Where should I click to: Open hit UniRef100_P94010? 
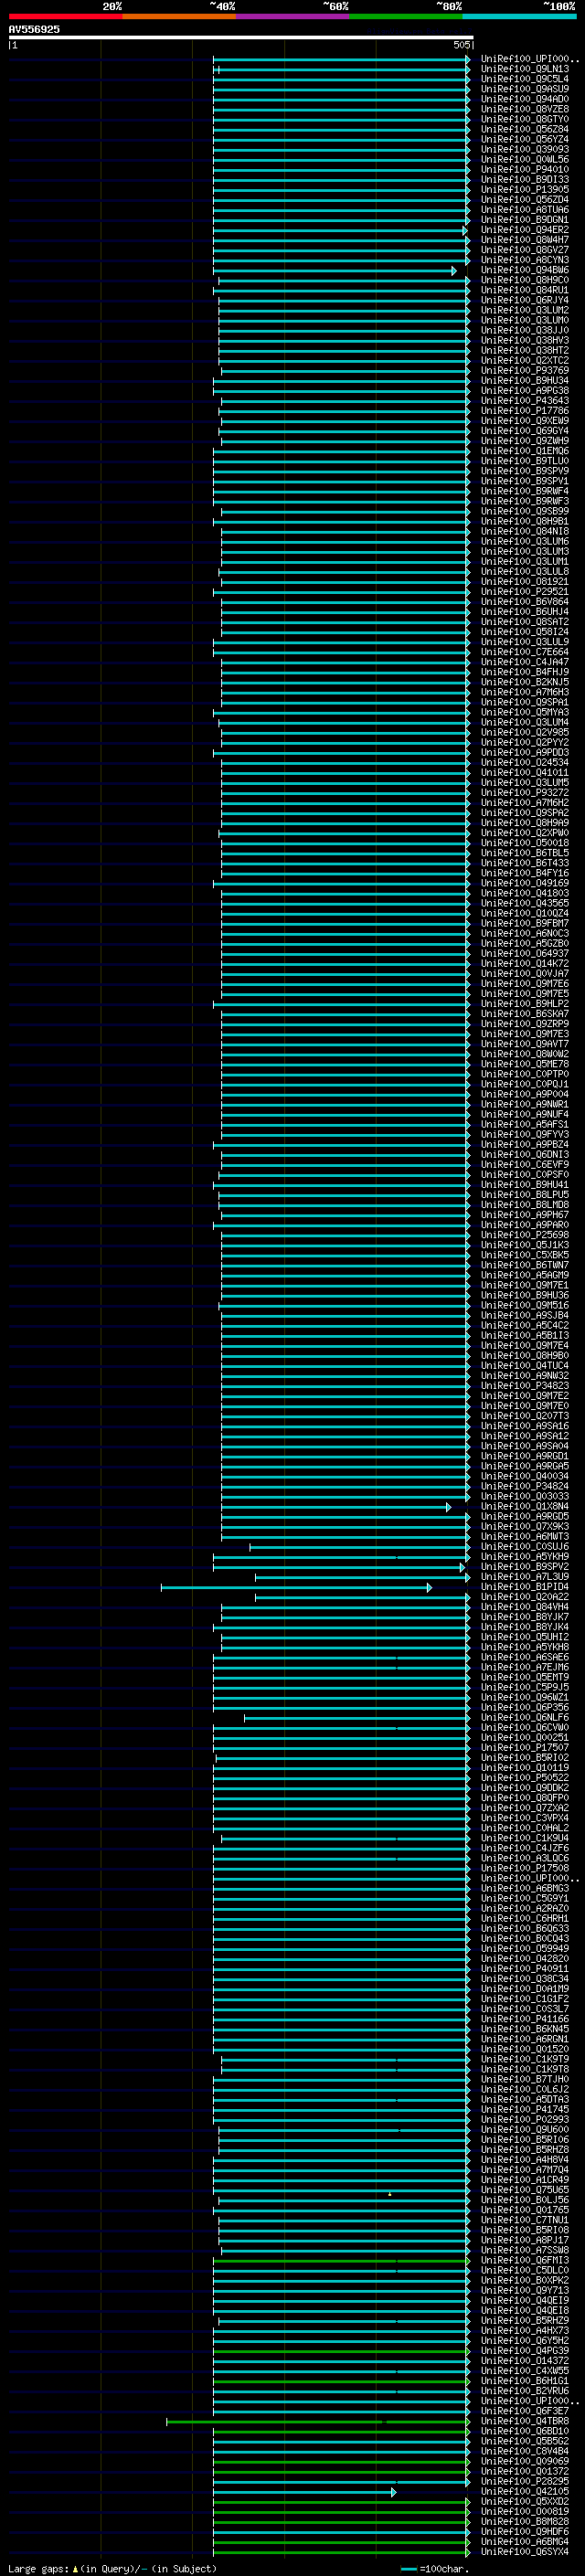tap(524, 169)
